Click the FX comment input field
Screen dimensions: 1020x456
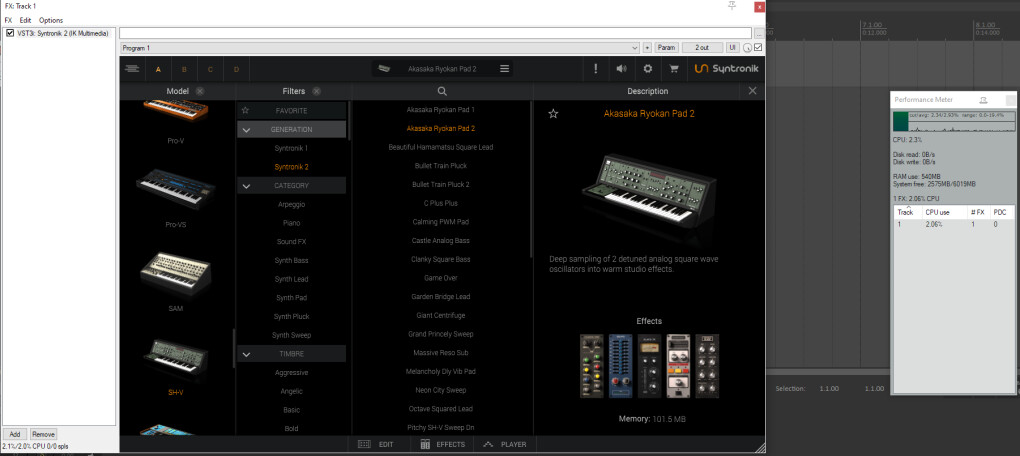[436, 33]
